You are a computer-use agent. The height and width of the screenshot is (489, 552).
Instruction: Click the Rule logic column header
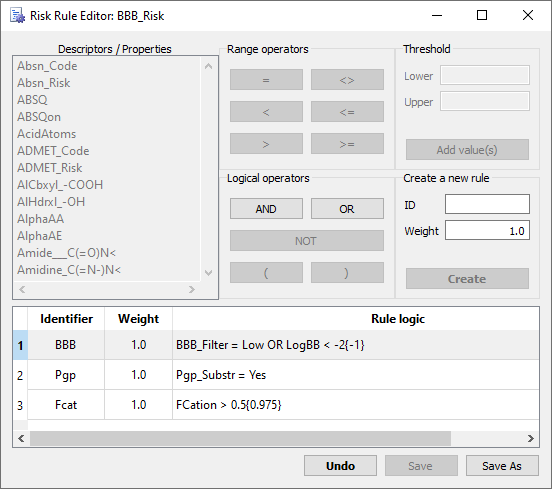point(356,319)
